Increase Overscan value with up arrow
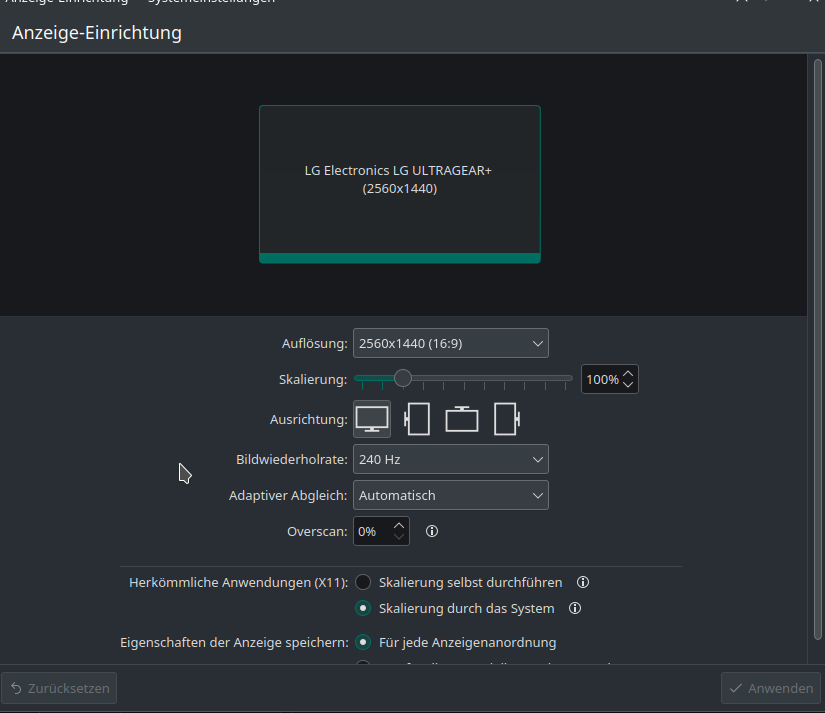This screenshot has height=713, width=825. tap(399, 526)
